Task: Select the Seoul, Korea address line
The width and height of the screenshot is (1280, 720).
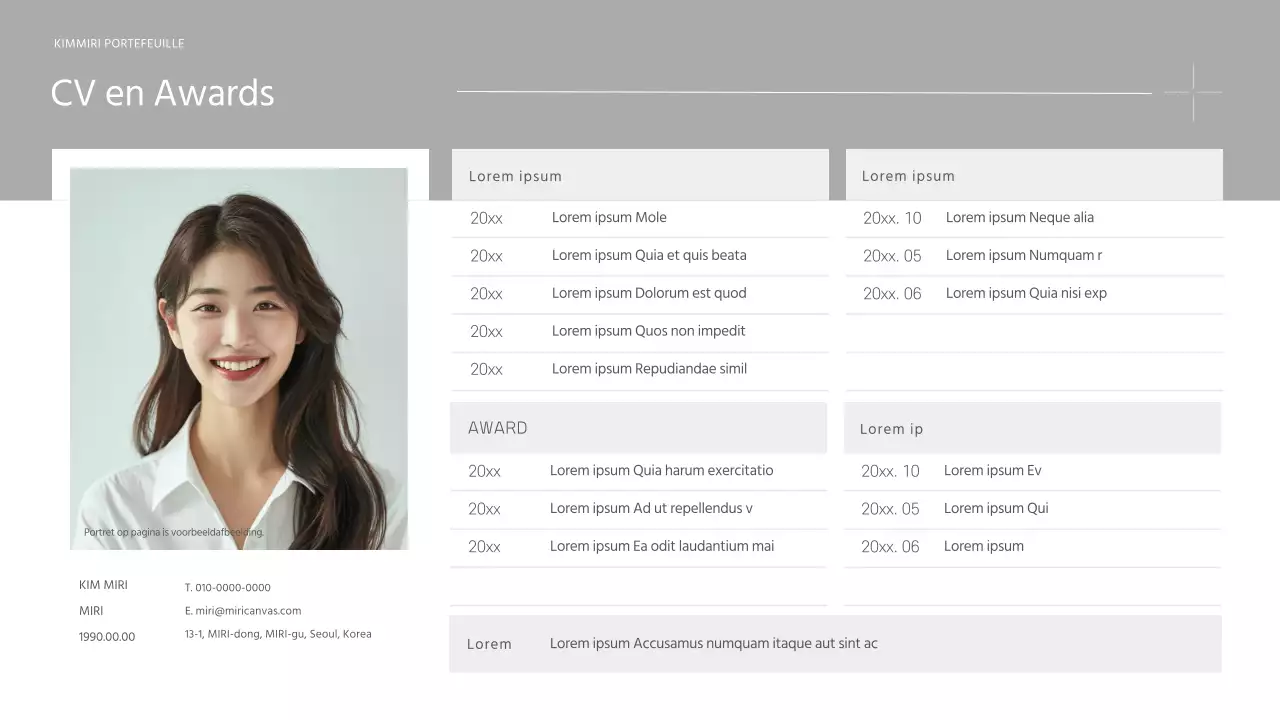Action: [x=278, y=633]
